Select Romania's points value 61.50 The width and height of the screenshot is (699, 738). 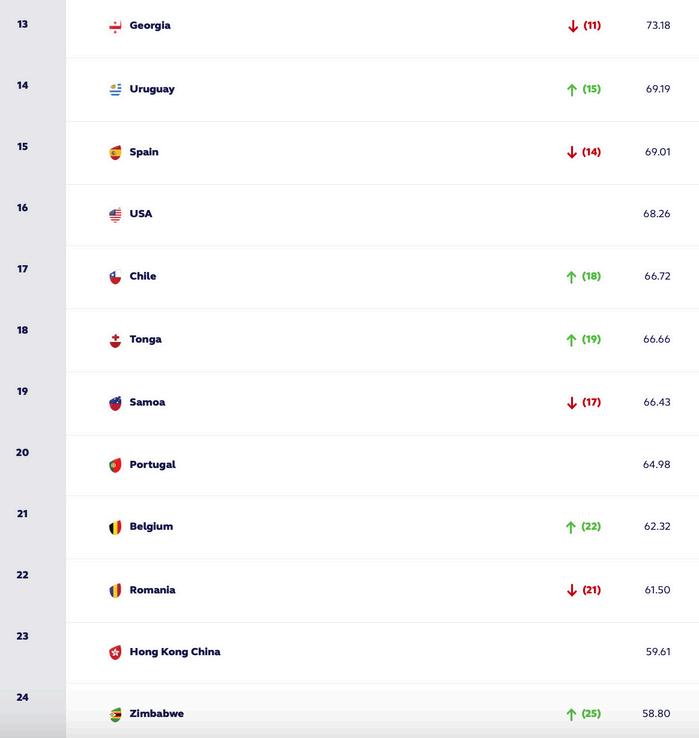point(658,590)
